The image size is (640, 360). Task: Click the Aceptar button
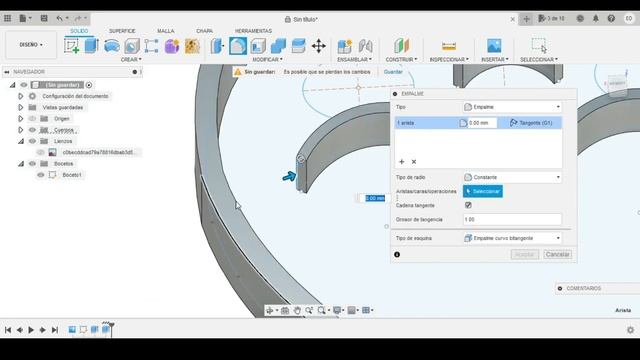525,254
